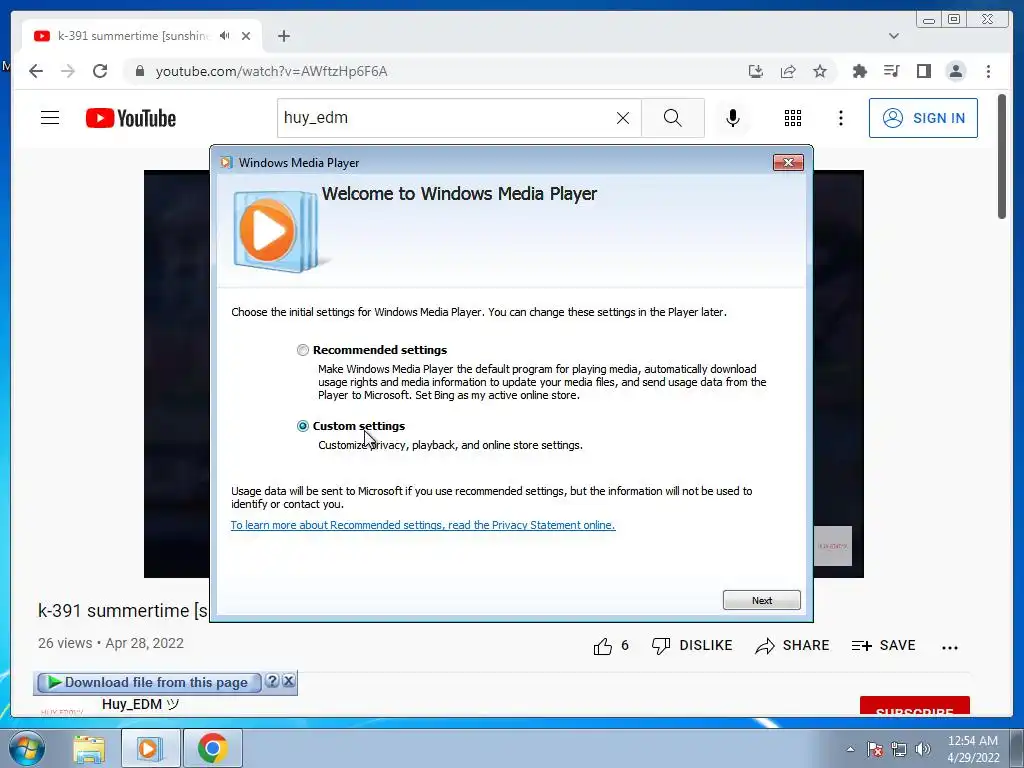Open the Chrome three-dot menu
Viewport: 1024px width, 768px height.
988,71
